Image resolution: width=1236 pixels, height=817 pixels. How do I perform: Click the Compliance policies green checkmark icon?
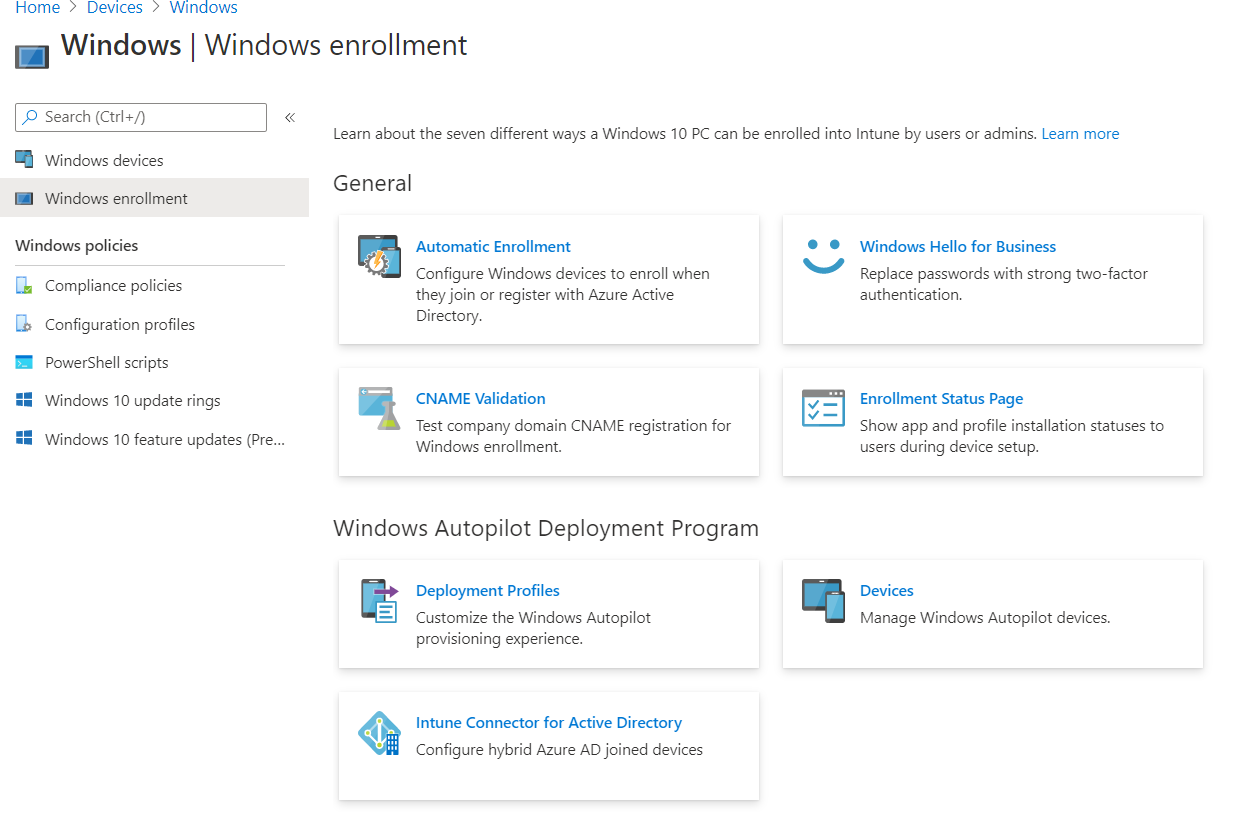25,285
